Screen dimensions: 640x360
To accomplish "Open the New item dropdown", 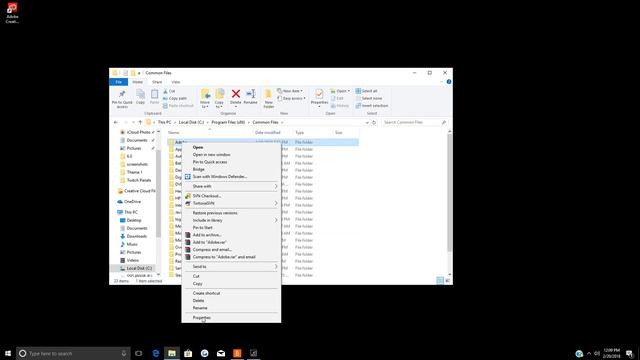I will click(x=290, y=91).
